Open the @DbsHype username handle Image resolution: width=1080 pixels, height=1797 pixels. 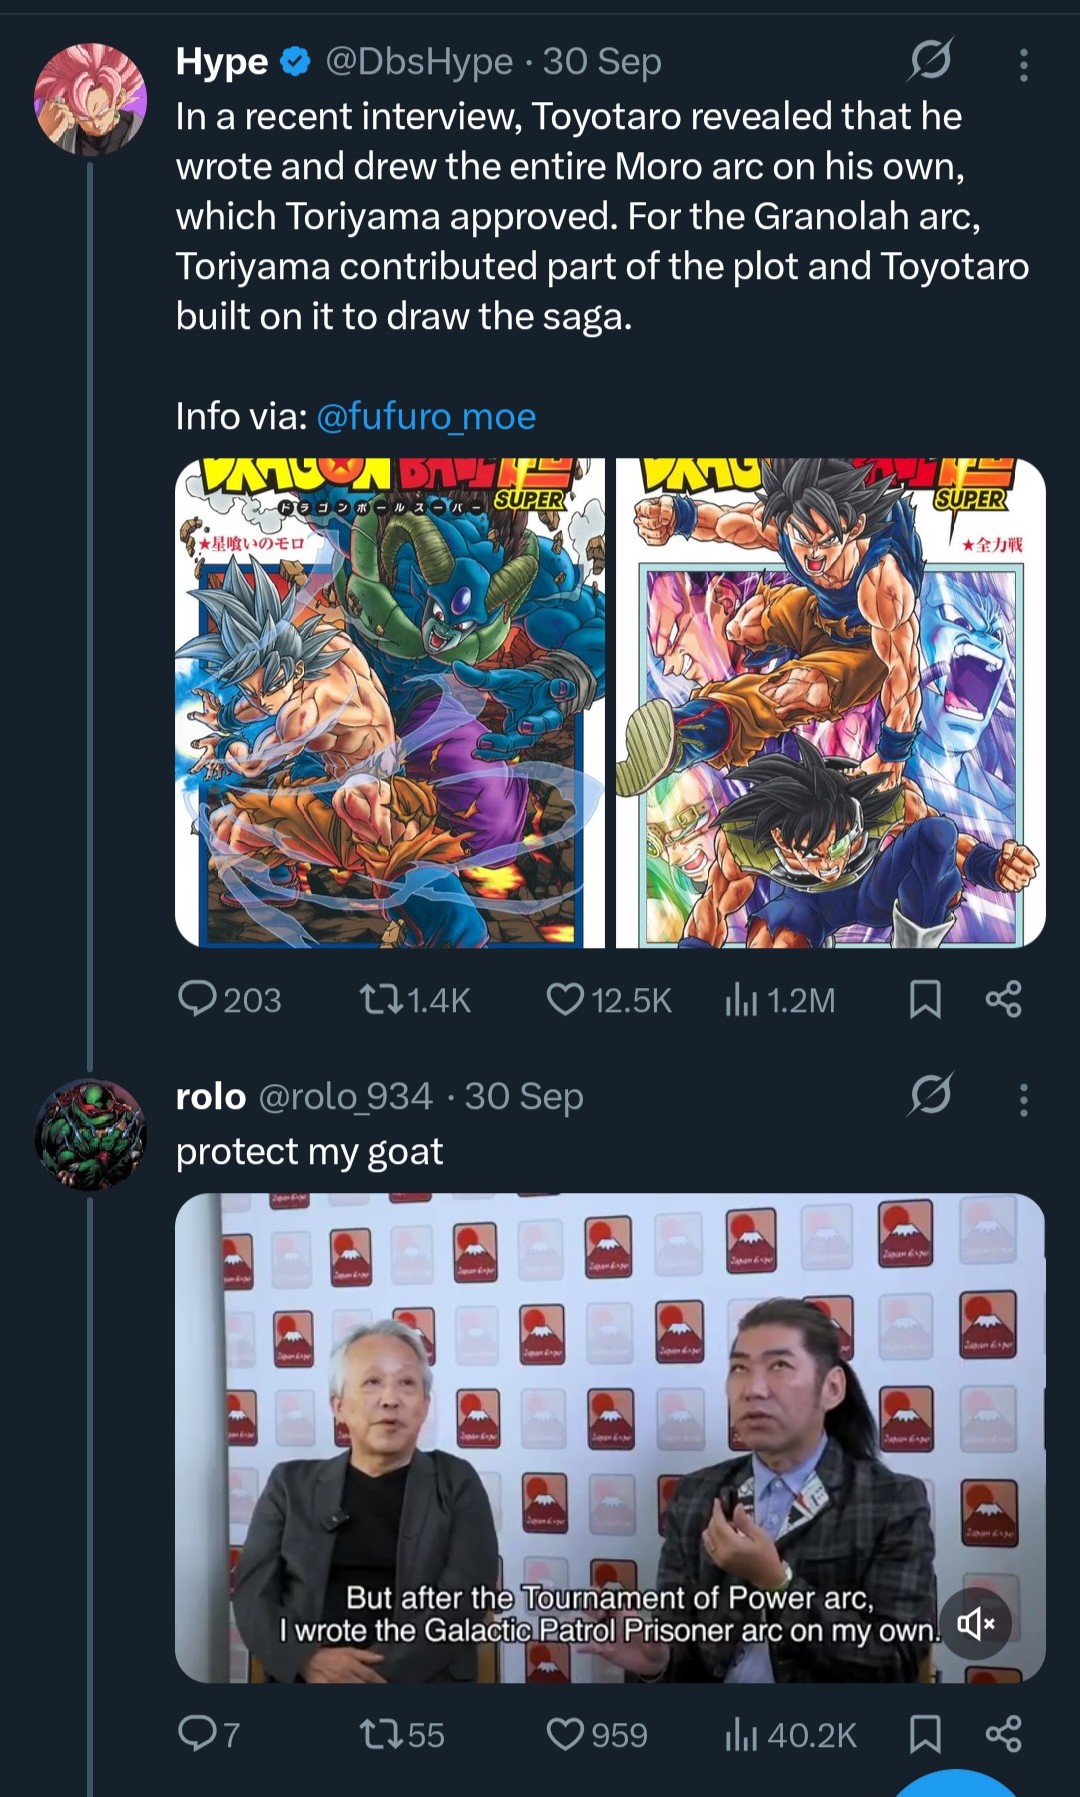(x=418, y=62)
